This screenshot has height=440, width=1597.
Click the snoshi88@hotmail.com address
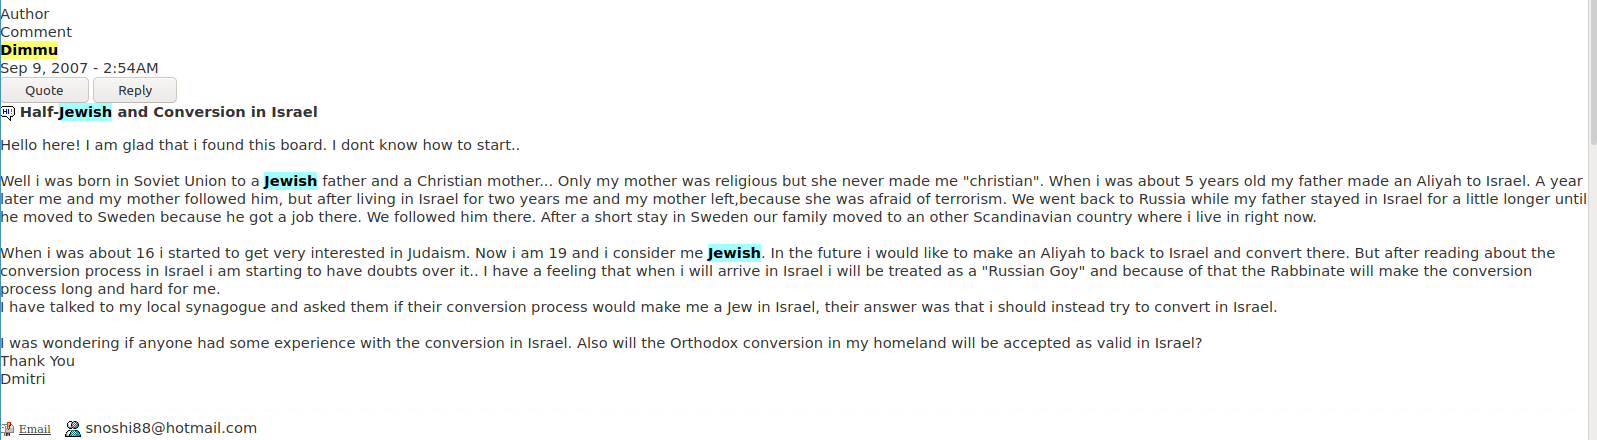tap(171, 428)
